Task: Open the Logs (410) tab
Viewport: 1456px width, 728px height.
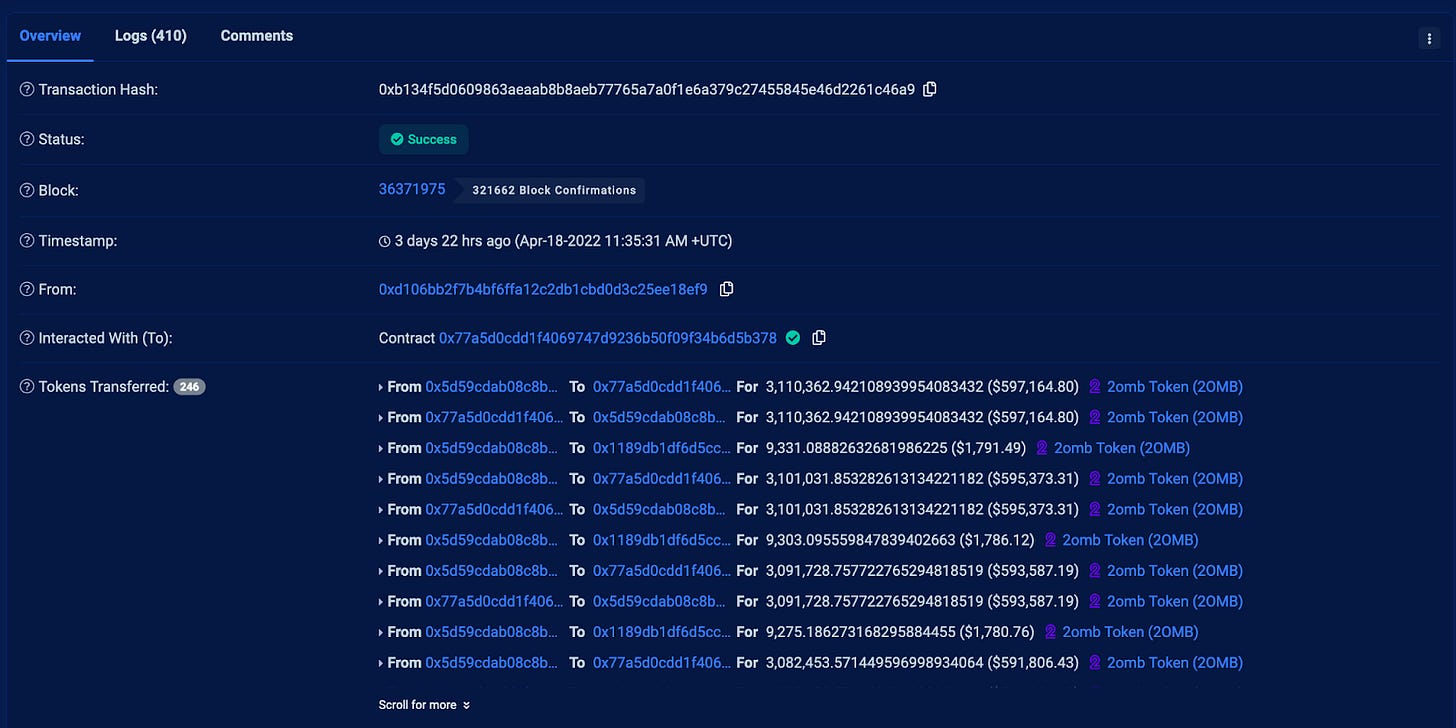Action: [x=150, y=36]
